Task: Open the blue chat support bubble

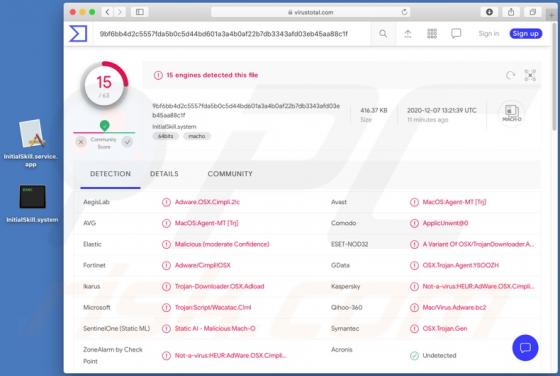Action: (x=525, y=347)
